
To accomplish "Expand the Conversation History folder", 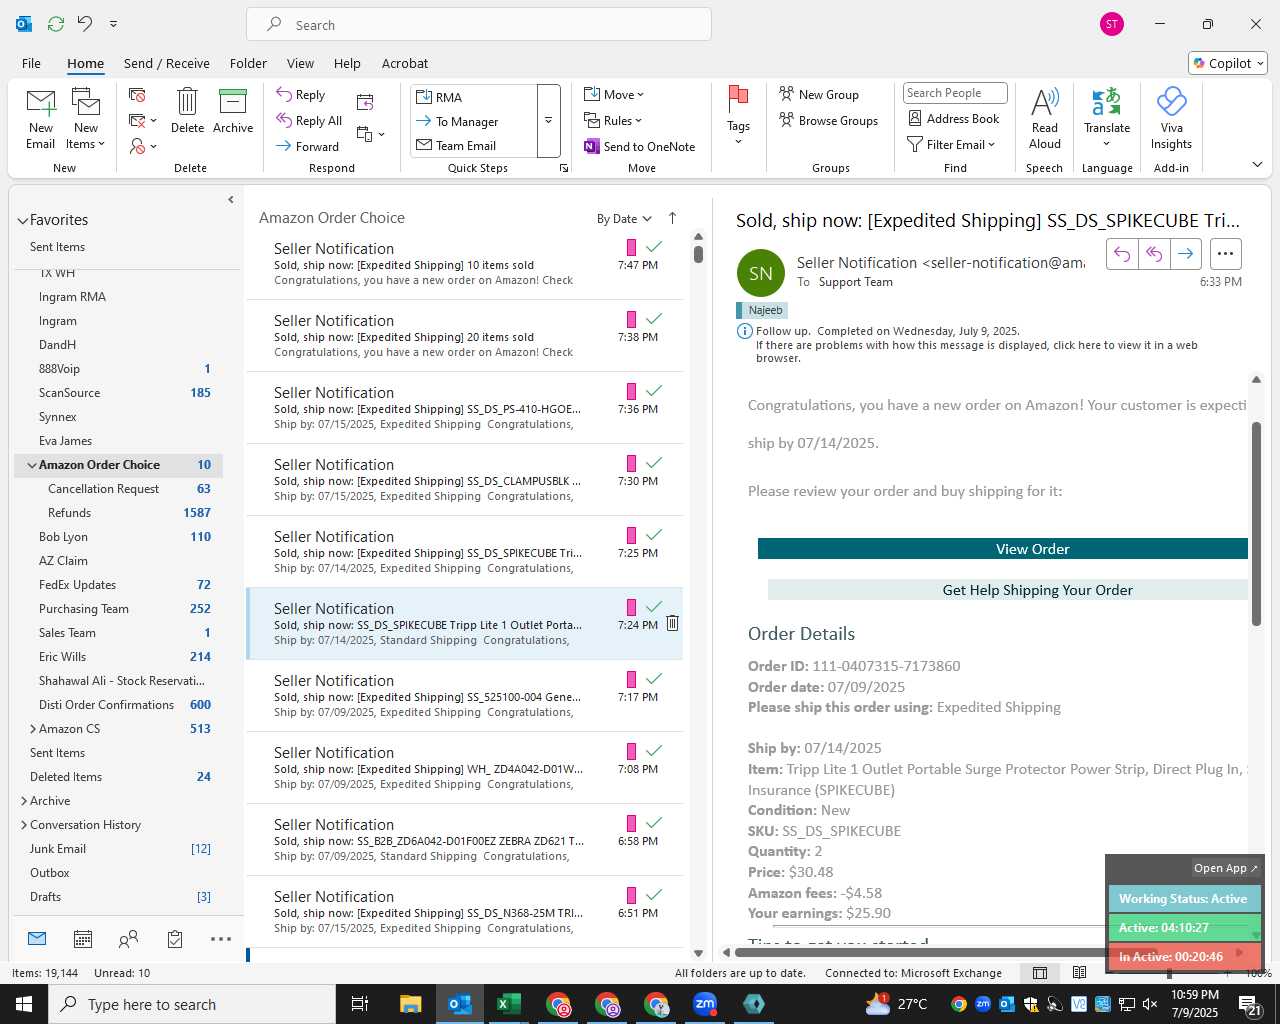I will 24,825.
